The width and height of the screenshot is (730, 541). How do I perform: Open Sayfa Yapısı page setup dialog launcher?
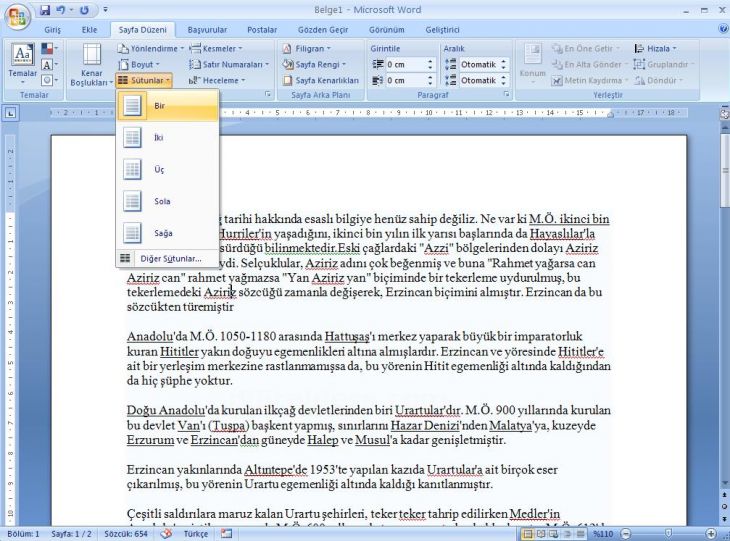(x=268, y=95)
